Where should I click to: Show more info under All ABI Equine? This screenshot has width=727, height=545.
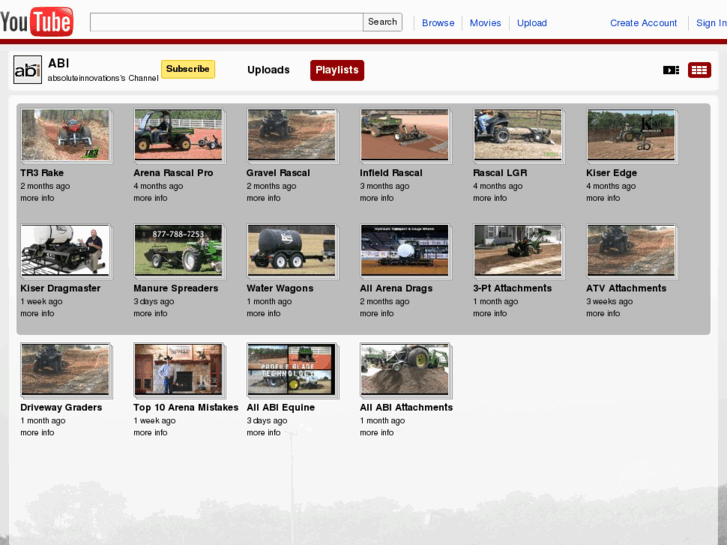point(263,433)
